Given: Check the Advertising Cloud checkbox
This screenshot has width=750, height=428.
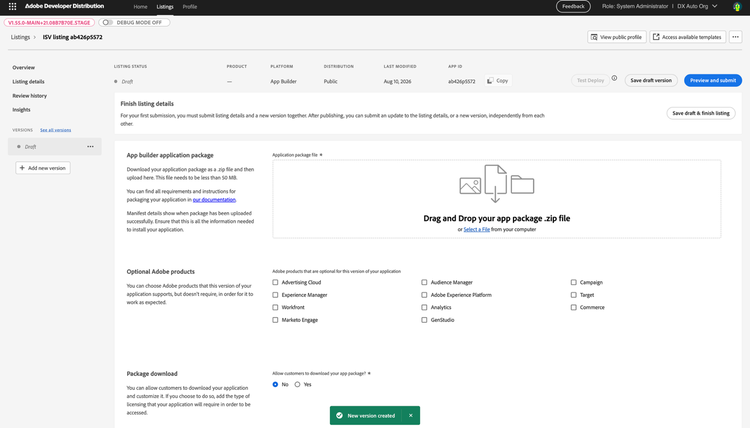Looking at the screenshot, I should click(x=275, y=282).
